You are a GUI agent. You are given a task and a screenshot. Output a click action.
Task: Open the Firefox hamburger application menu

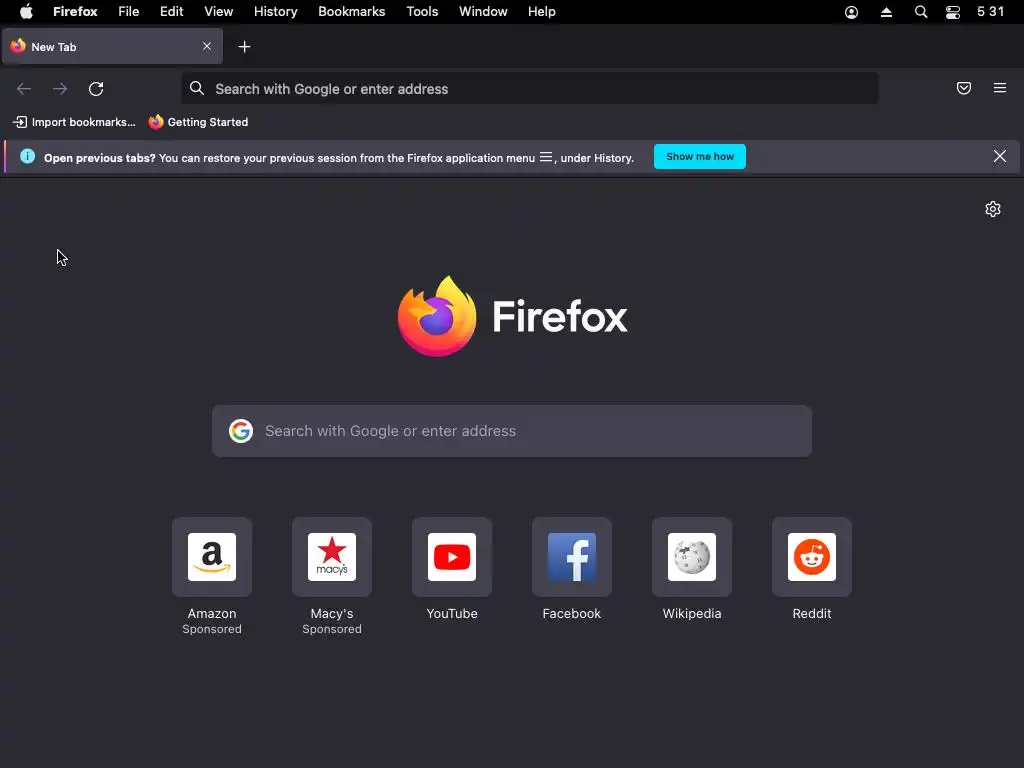coord(1000,88)
